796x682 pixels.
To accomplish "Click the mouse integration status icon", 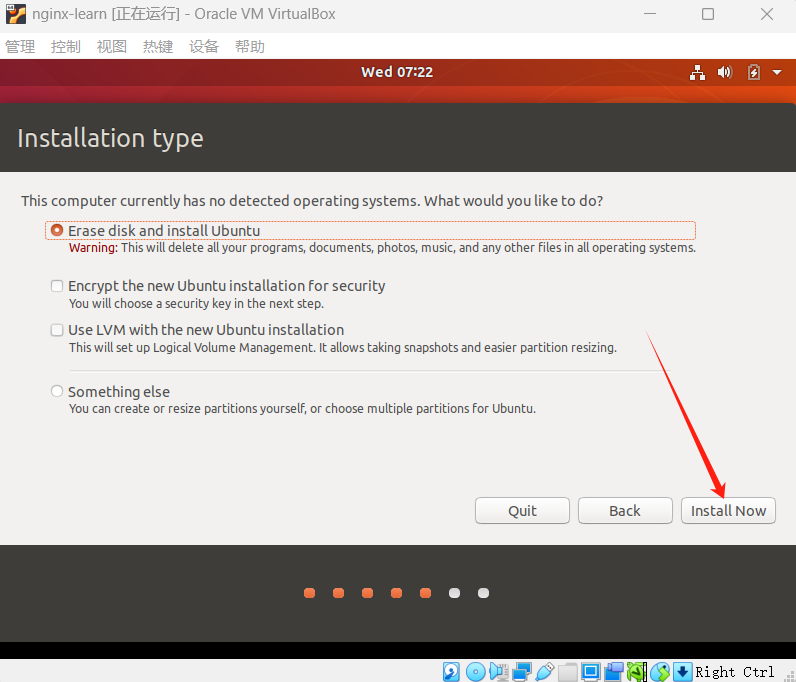I will pos(660,672).
